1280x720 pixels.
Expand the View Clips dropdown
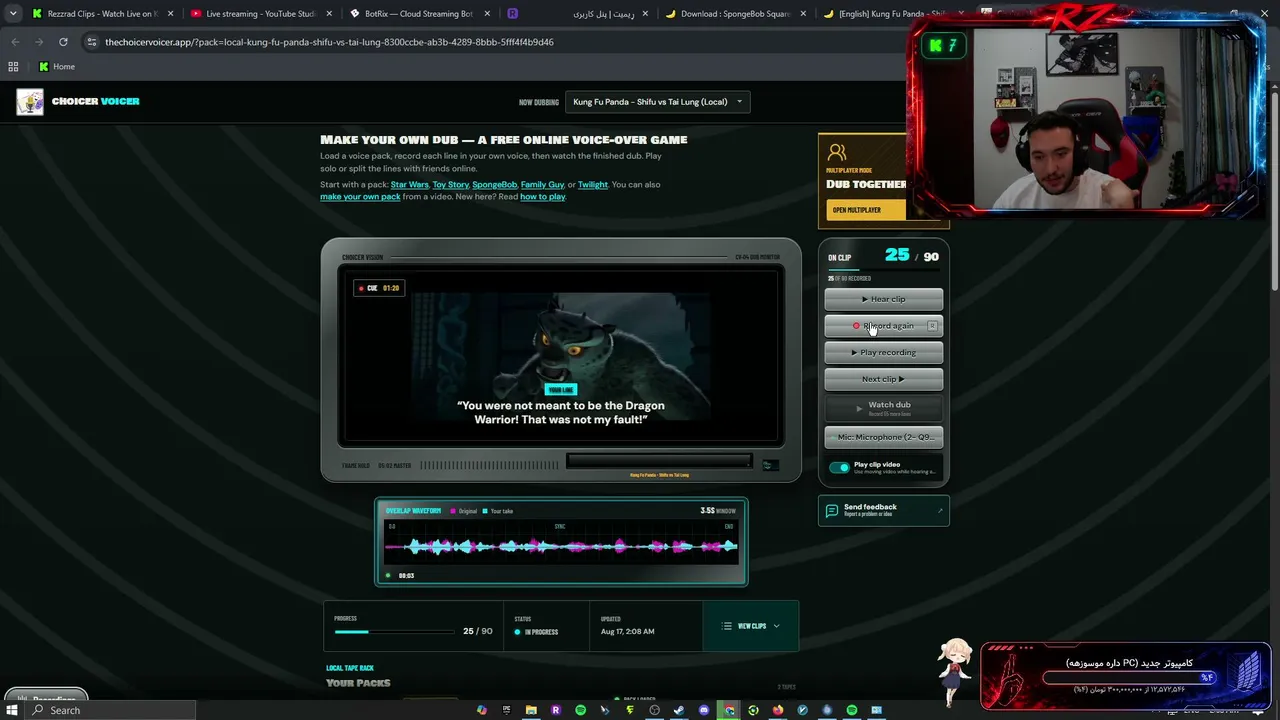[751, 626]
